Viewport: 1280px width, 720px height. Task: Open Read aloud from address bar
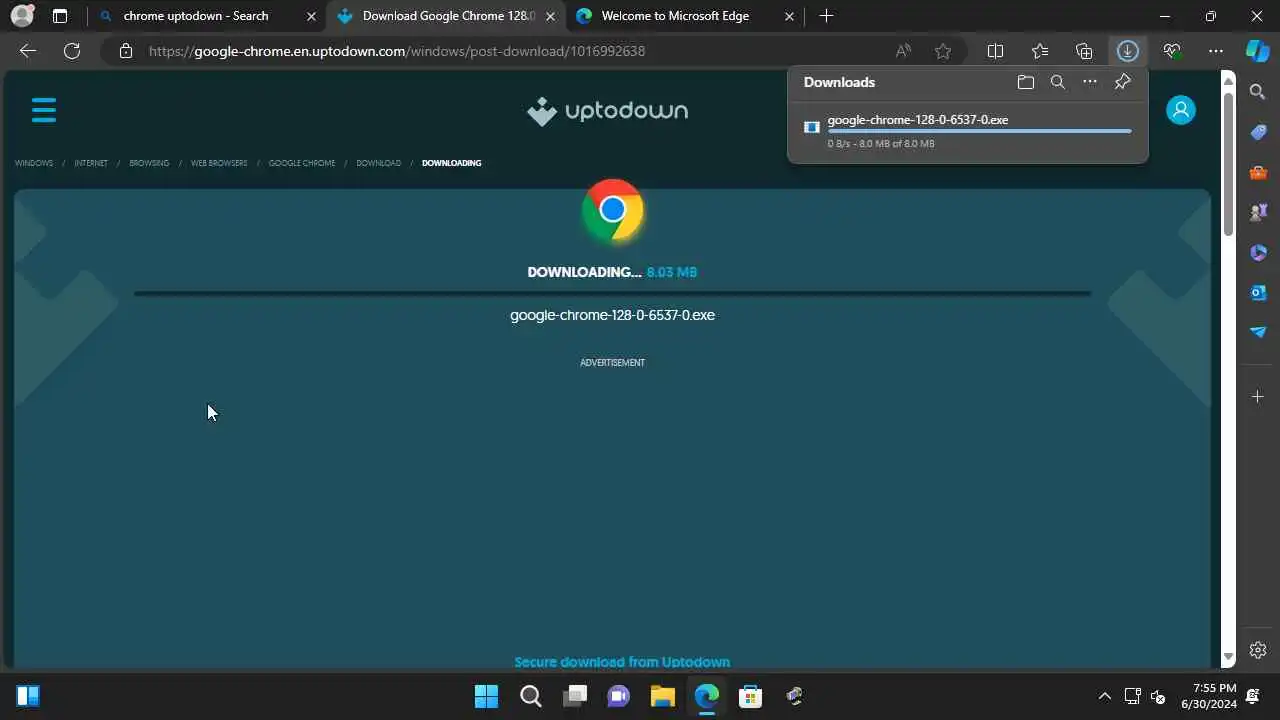pos(903,51)
